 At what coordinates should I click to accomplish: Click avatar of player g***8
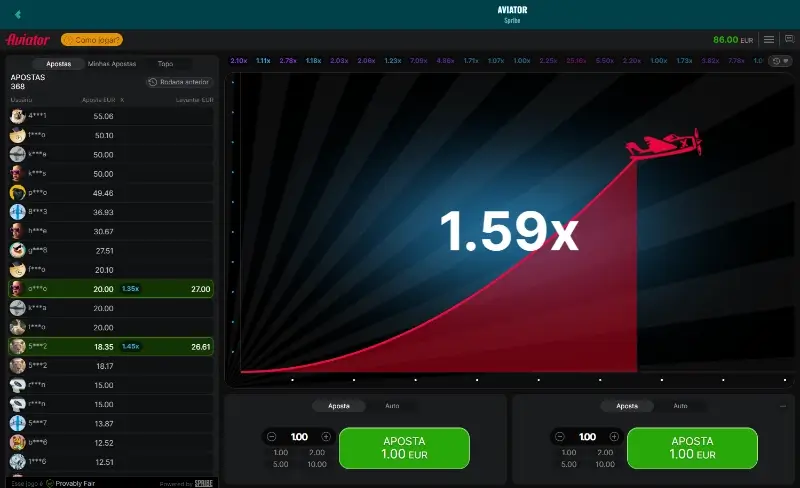click(18, 251)
